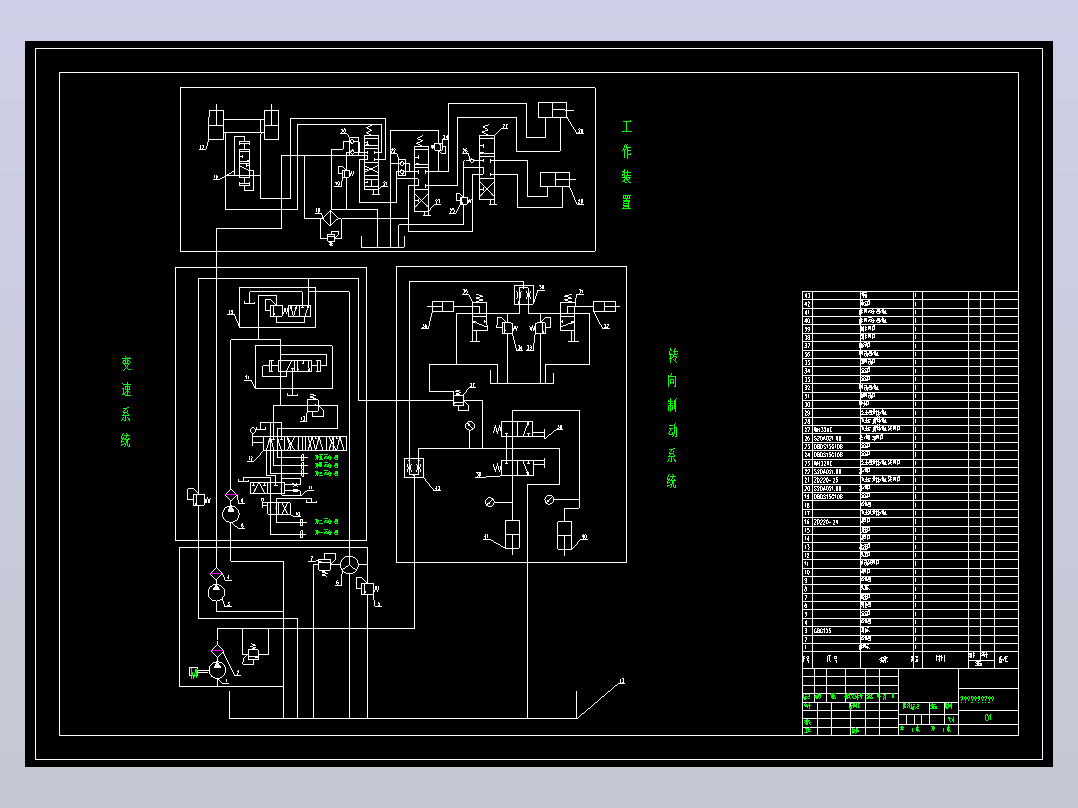Select the brake valve symbol labeled 39

pyautogui.click(x=515, y=468)
